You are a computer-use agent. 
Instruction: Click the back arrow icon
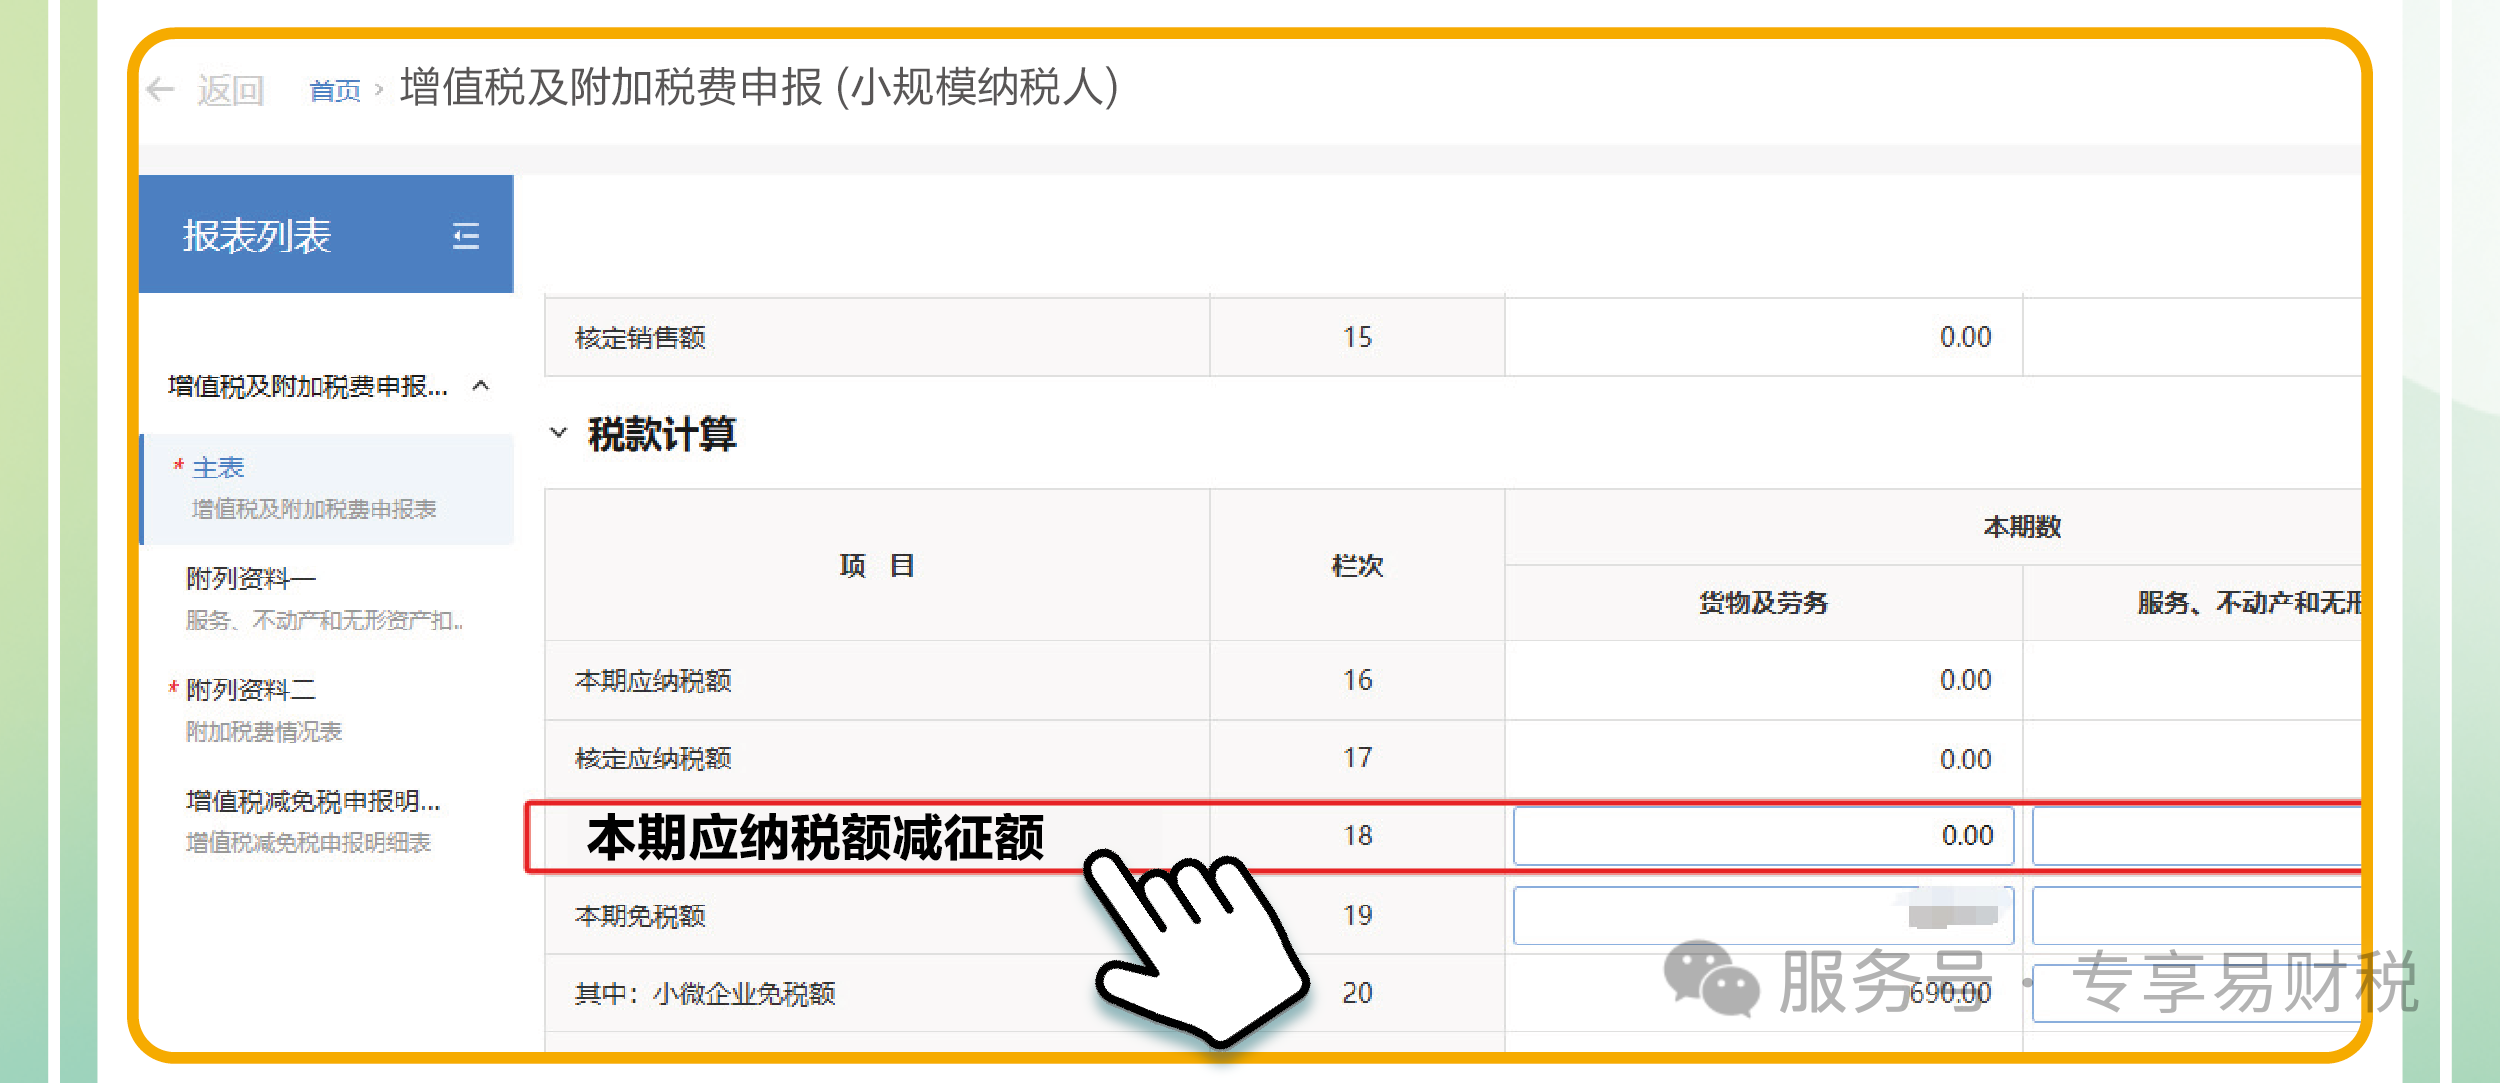coord(160,90)
